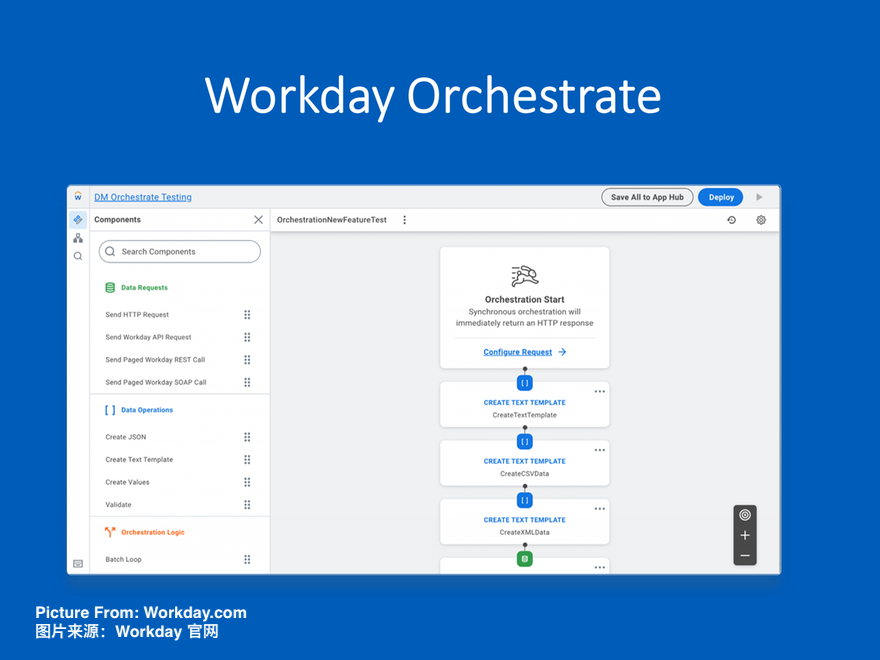Click Save All to App Hub
Image resolution: width=880 pixels, height=660 pixels.
click(x=647, y=197)
